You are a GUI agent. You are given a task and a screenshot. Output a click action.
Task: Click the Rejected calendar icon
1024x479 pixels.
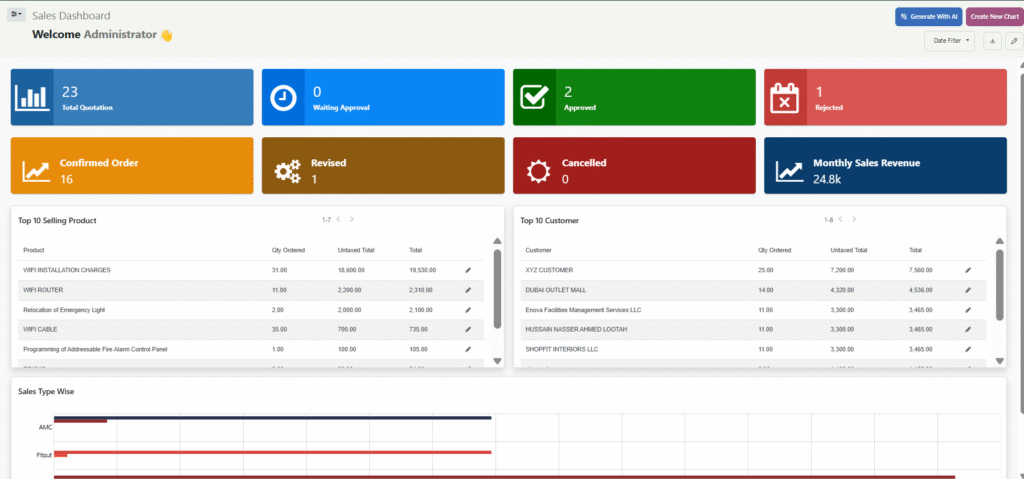click(x=786, y=97)
